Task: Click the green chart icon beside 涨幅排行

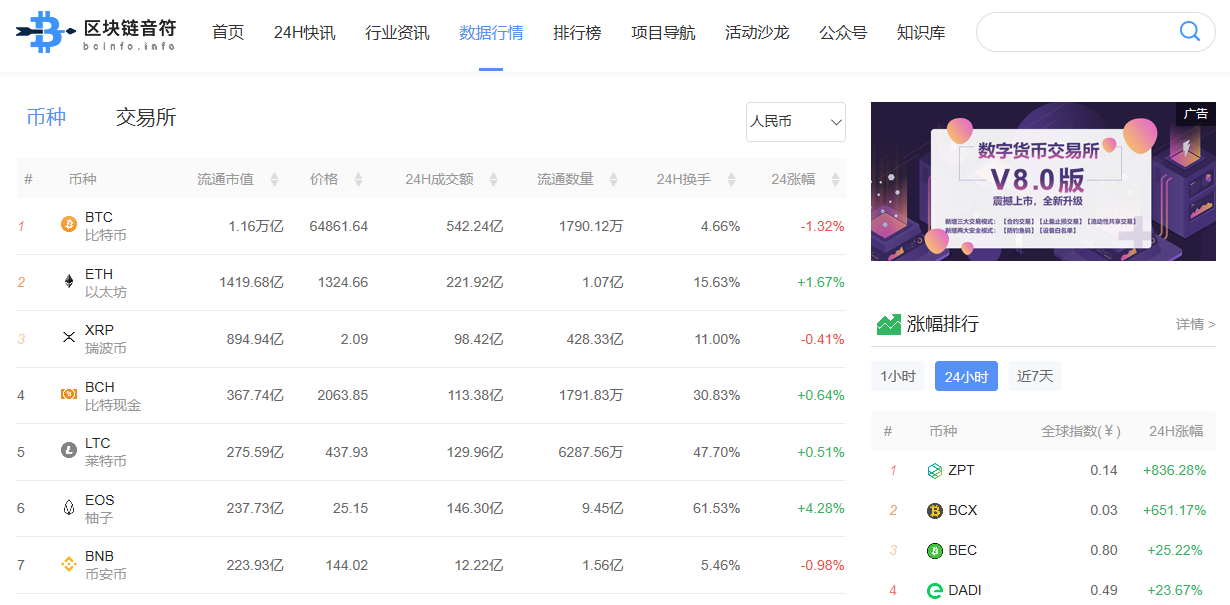Action: [x=888, y=324]
